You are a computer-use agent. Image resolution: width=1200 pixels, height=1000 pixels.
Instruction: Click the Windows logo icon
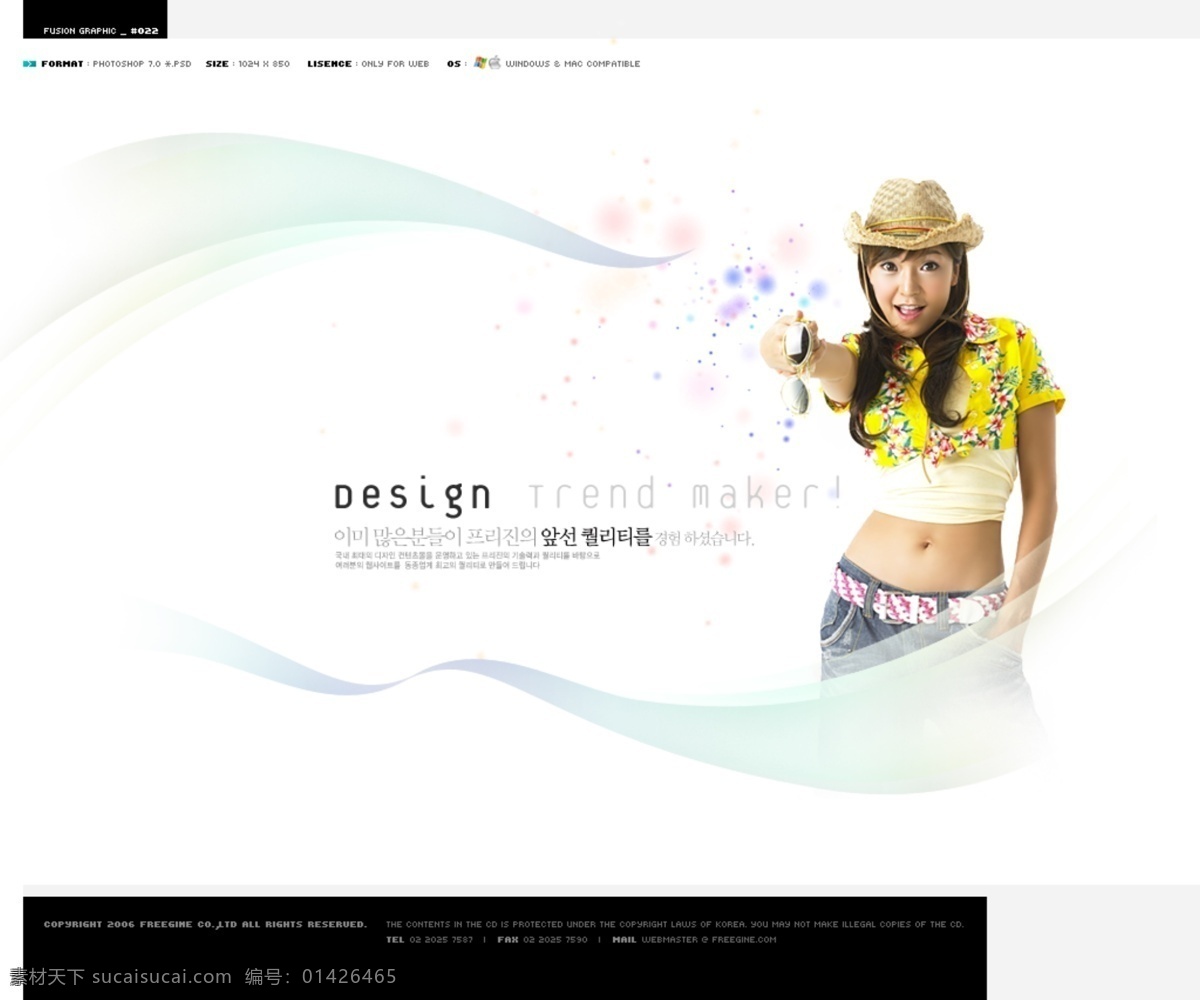[x=480, y=63]
